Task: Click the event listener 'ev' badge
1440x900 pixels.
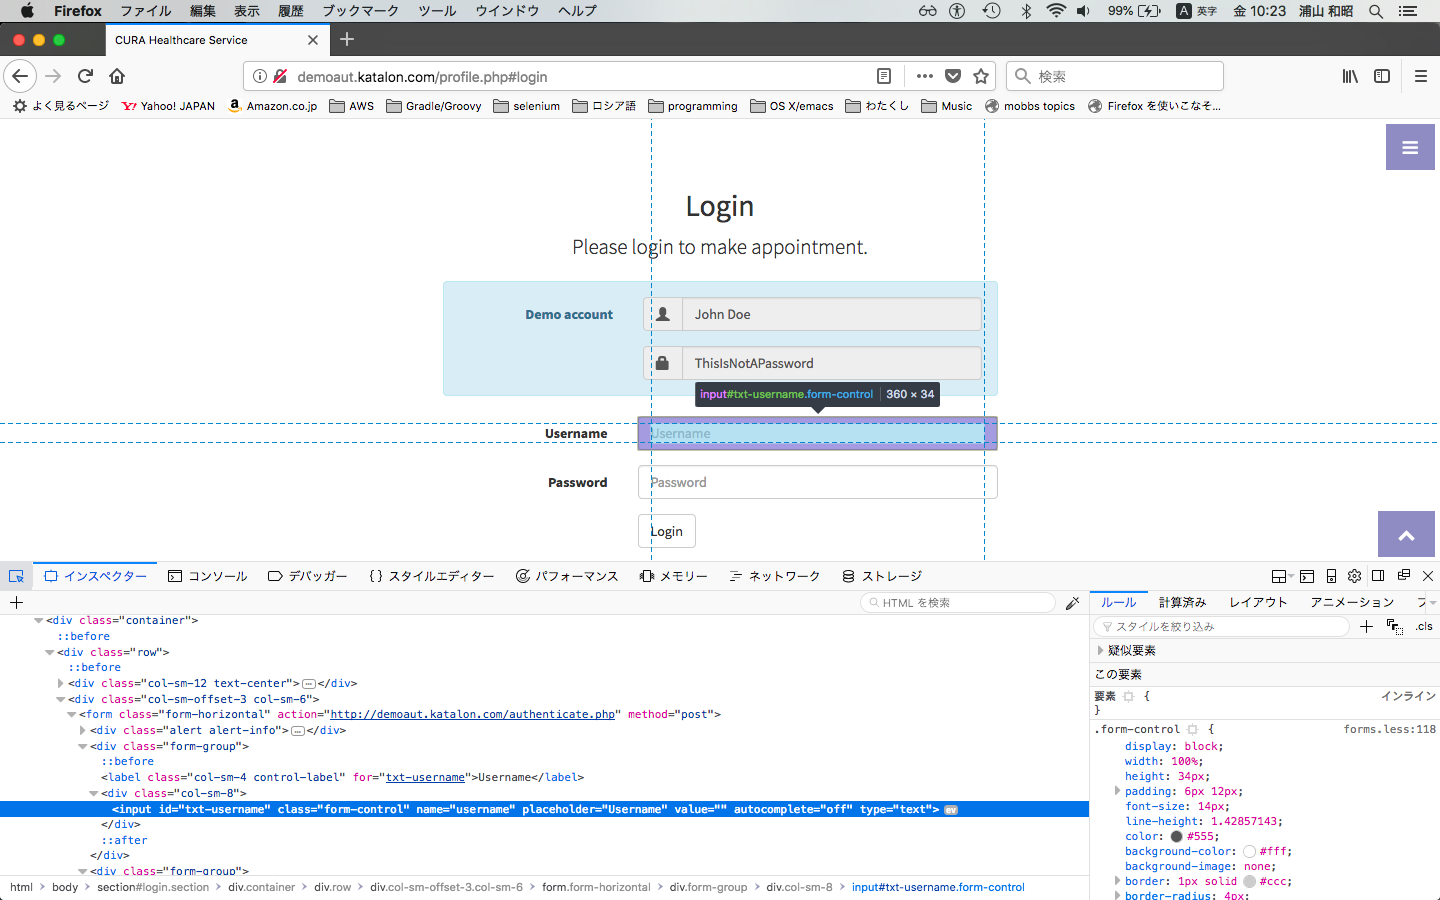Action: 951,810
